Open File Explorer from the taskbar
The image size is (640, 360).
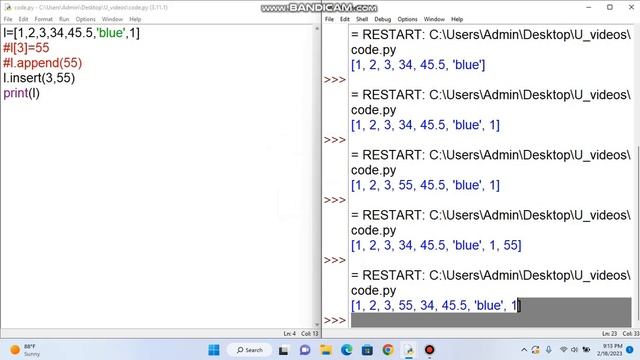pos(326,350)
